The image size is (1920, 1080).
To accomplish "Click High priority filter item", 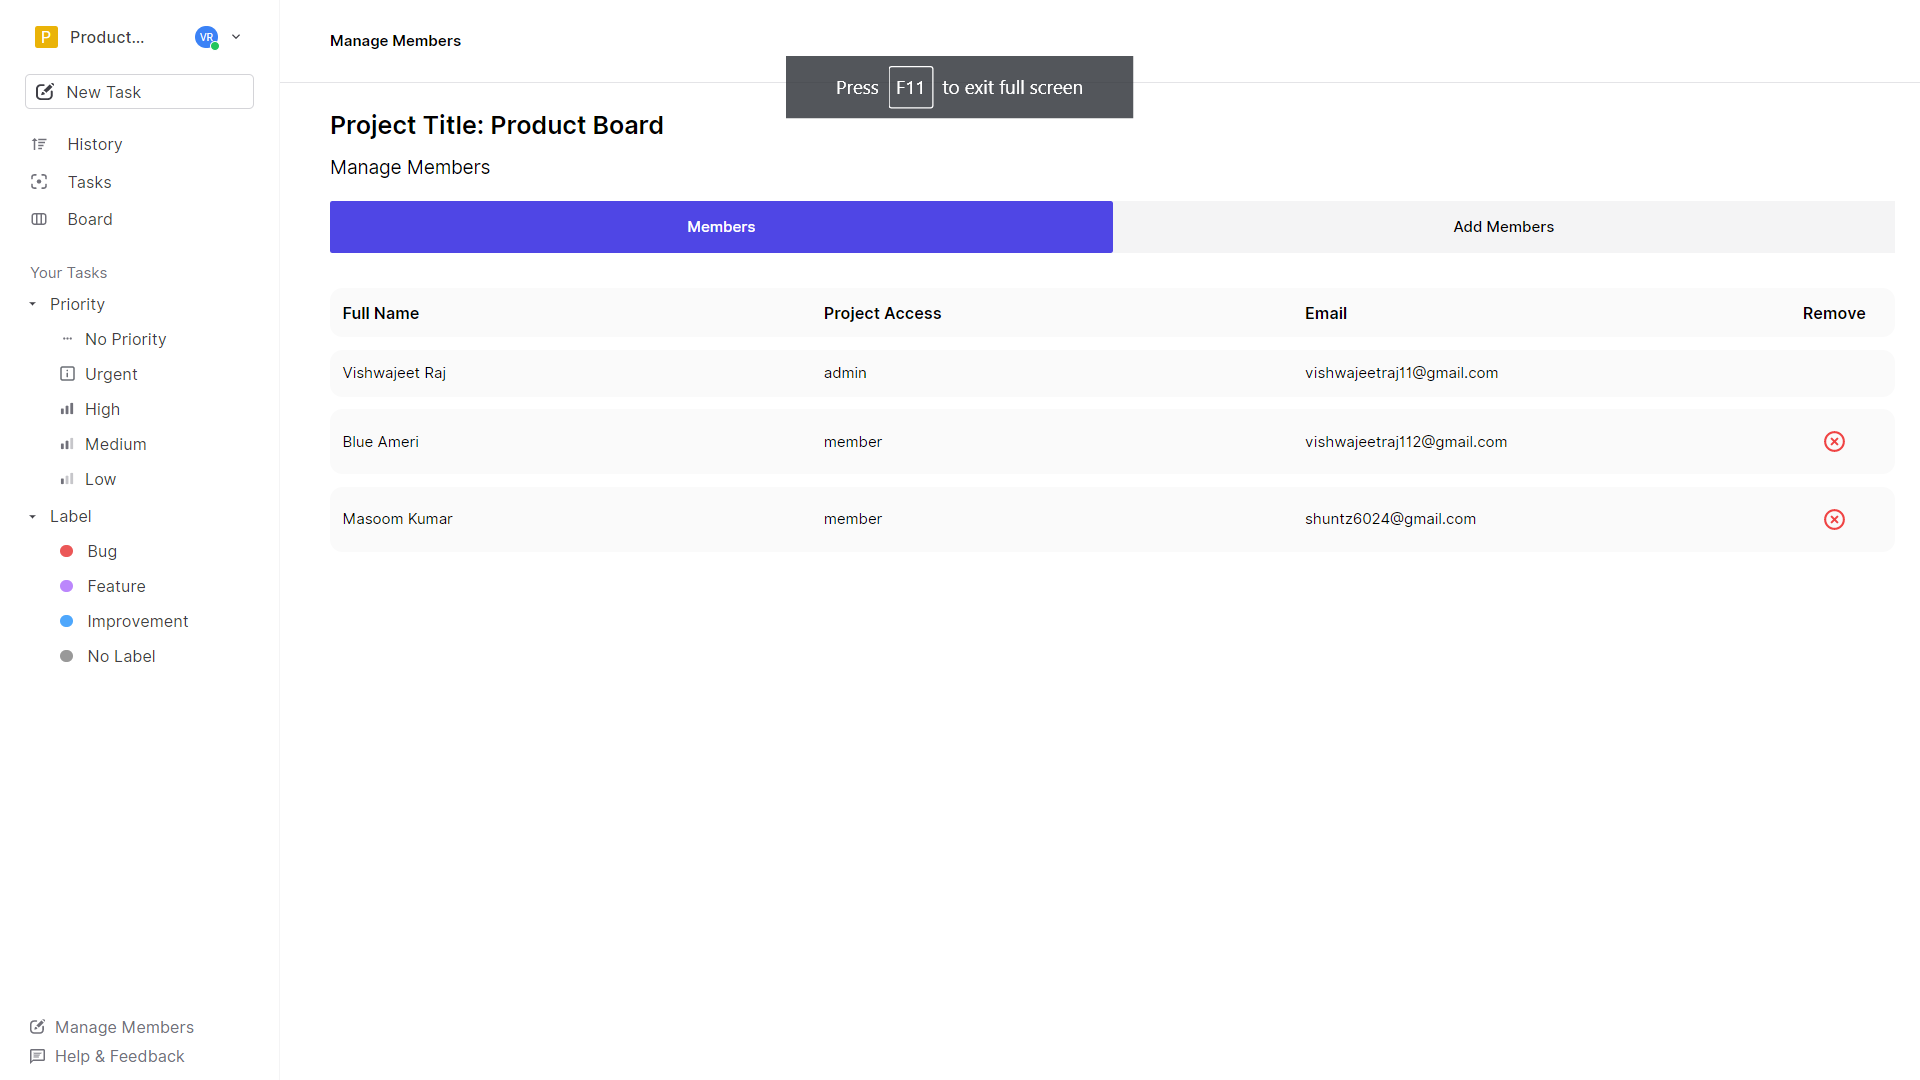I will tap(103, 409).
